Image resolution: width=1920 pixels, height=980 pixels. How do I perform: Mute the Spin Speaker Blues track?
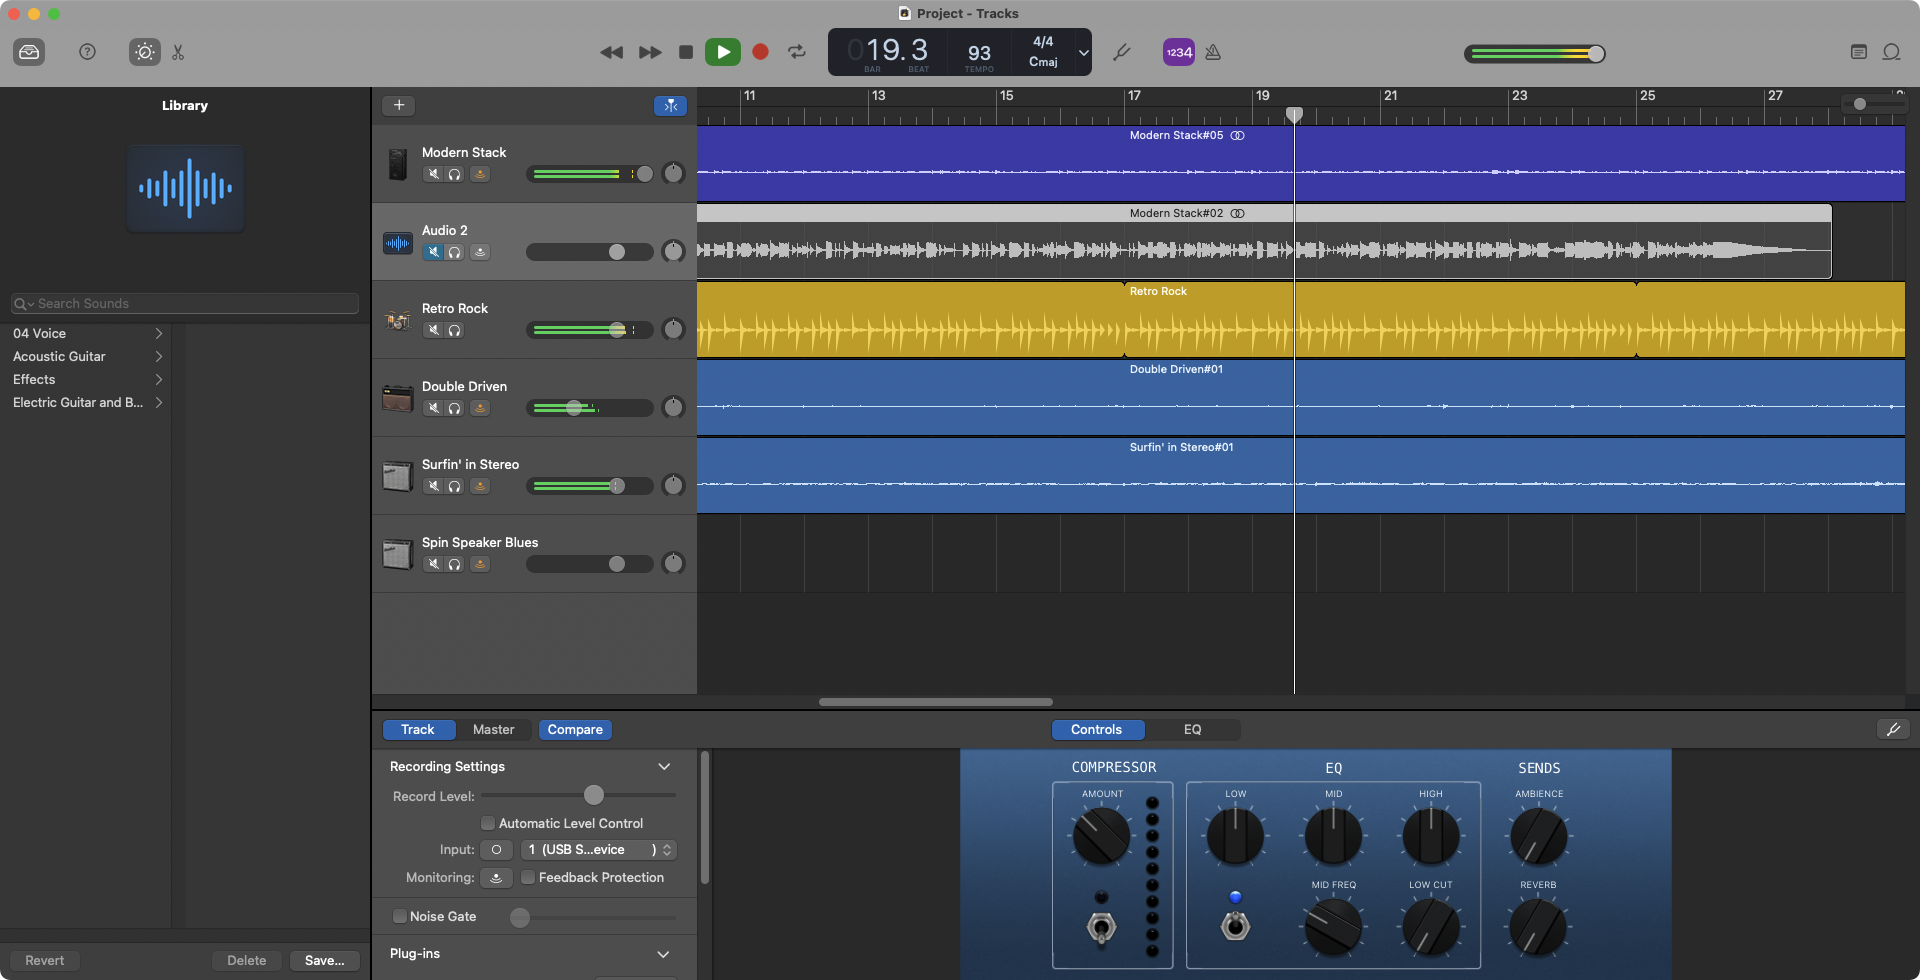[x=433, y=564]
